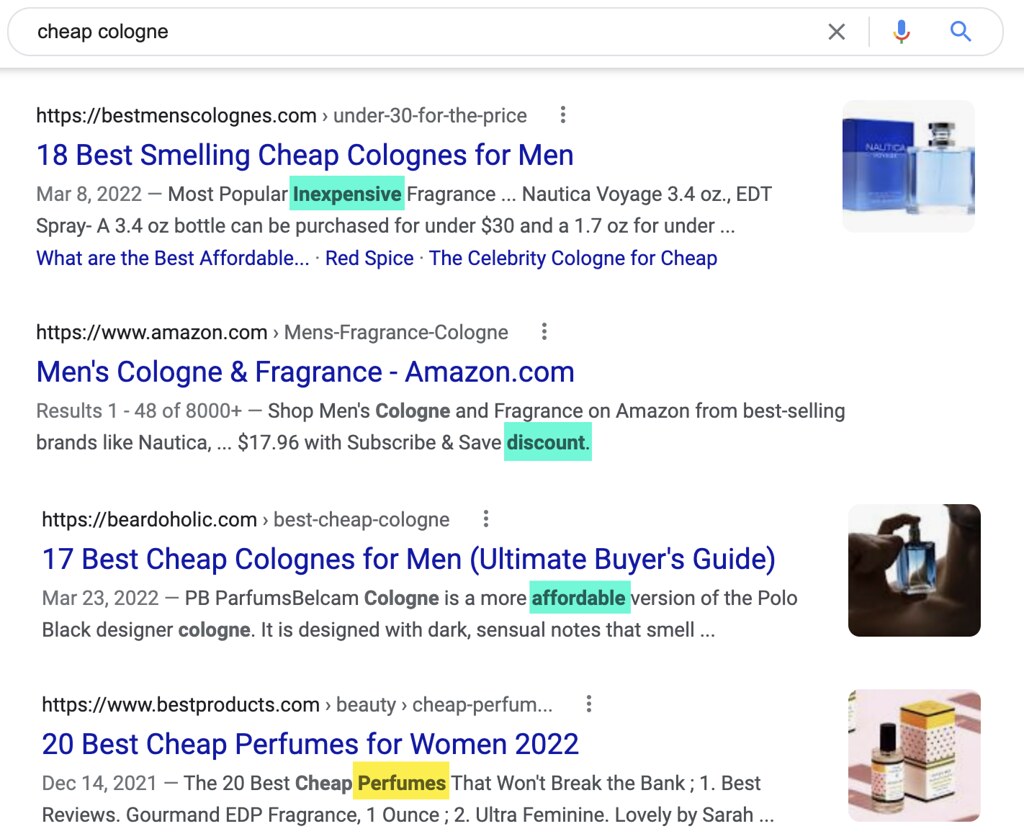Visit the Amazon Men's Cologne & Fragrance result
The width and height of the screenshot is (1024, 834).
(x=305, y=371)
